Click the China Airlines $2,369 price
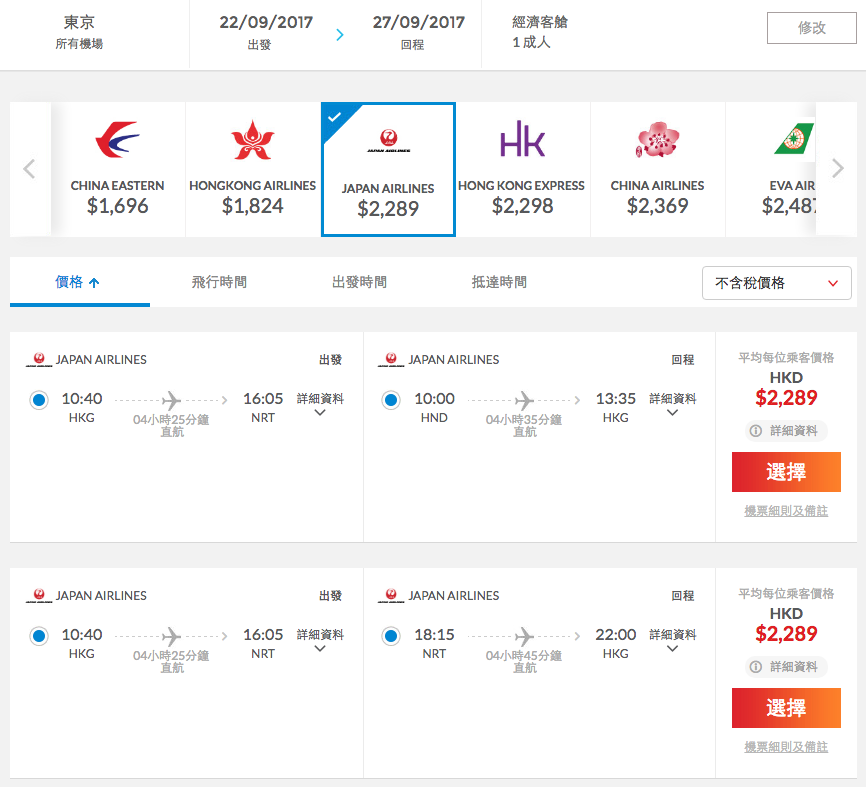The width and height of the screenshot is (866, 787). 657,206
